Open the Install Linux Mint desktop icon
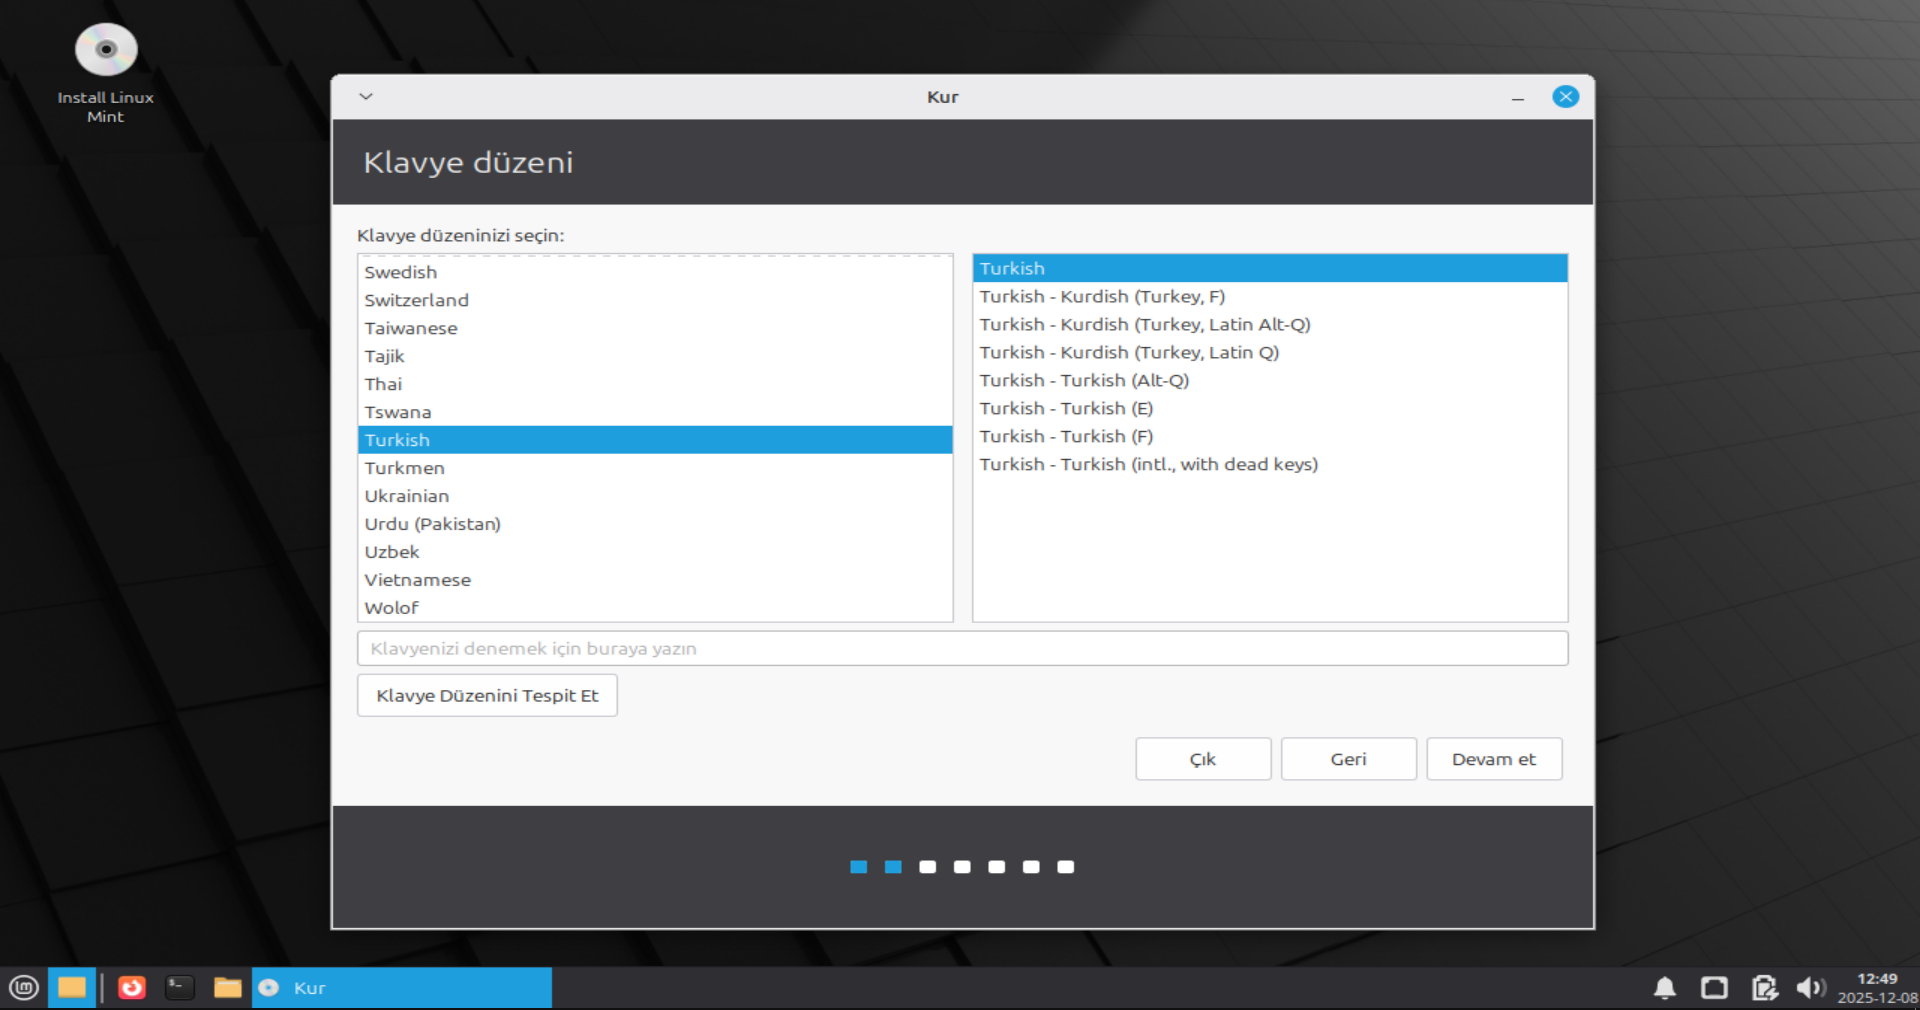The width and height of the screenshot is (1920, 1010). [105, 52]
